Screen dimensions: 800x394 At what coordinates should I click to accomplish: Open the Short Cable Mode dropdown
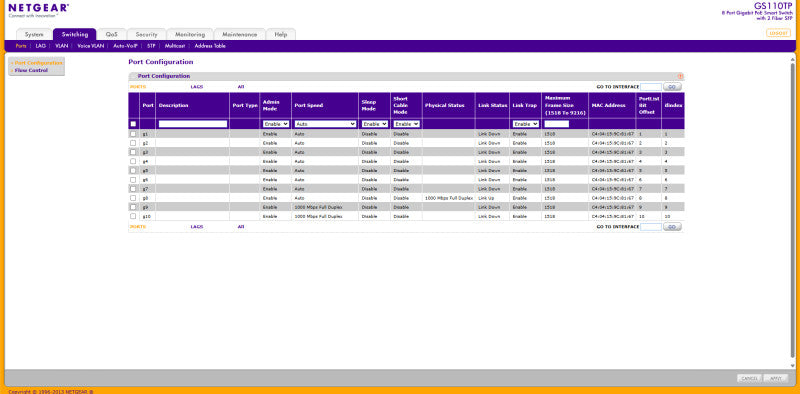tap(407, 124)
